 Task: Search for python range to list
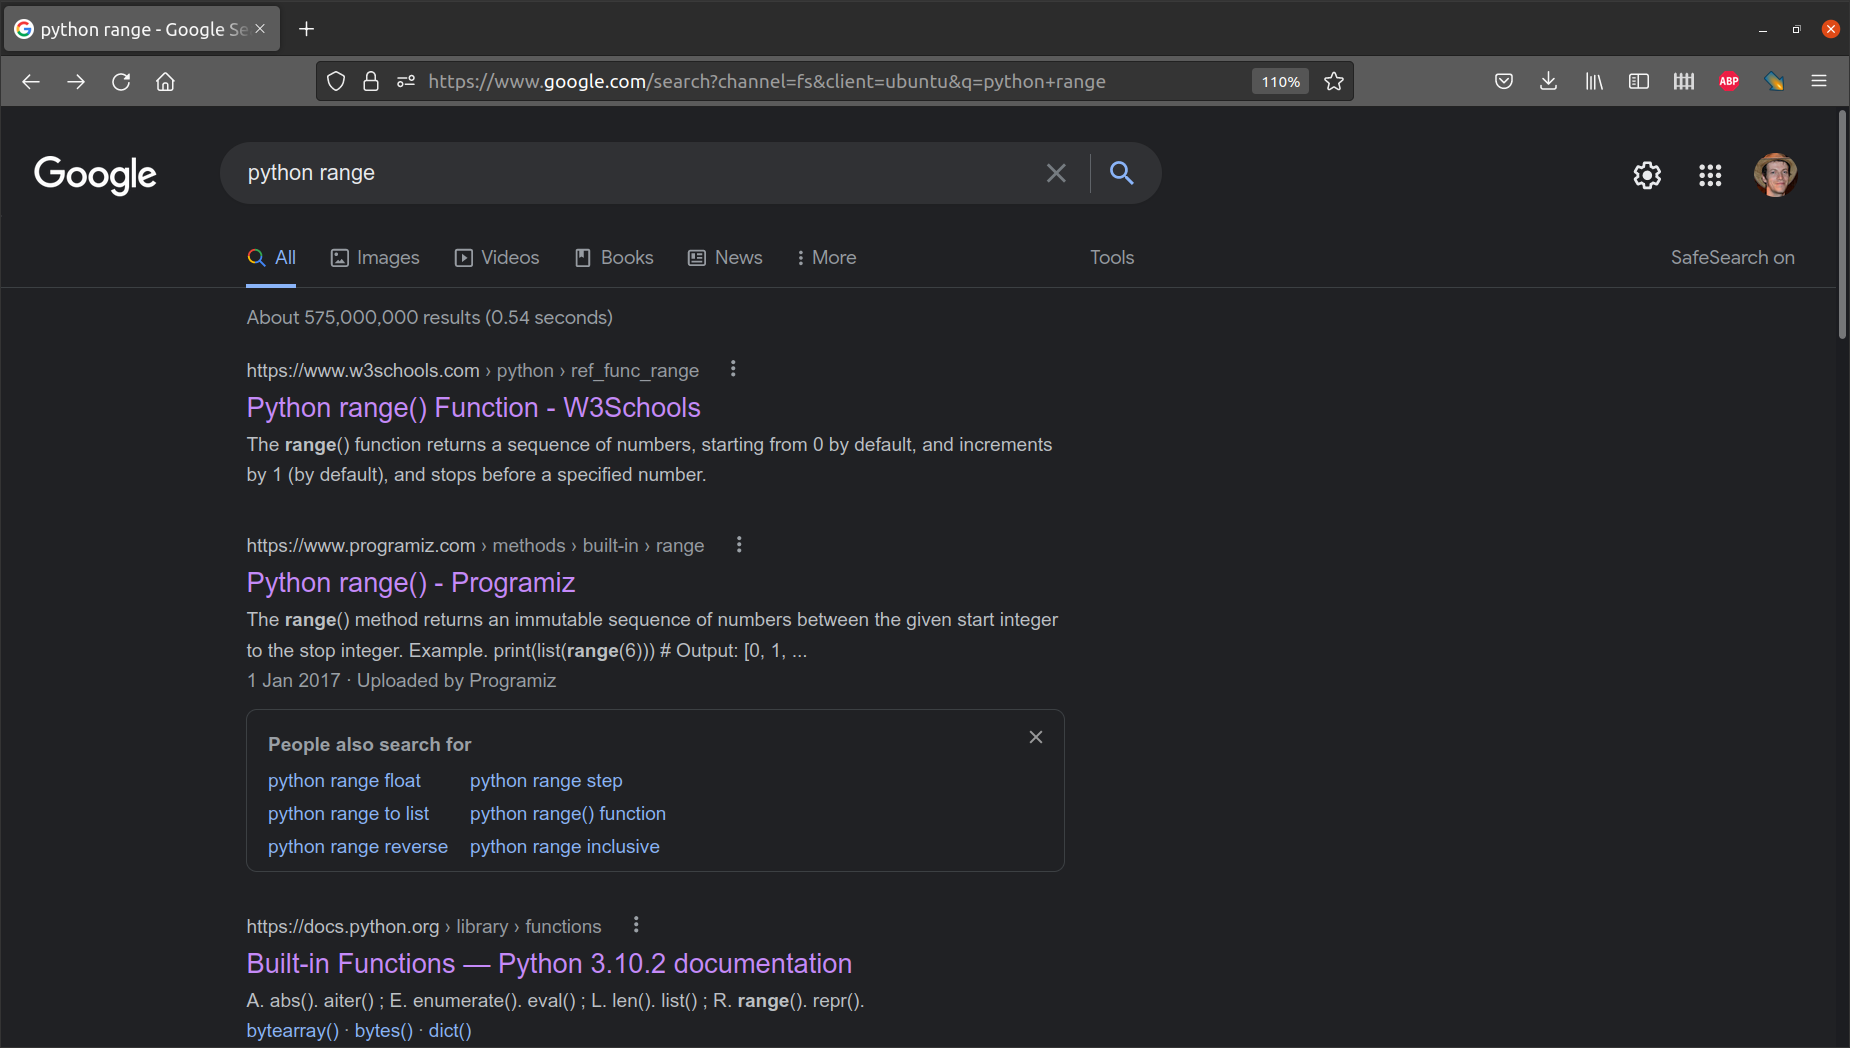[348, 814]
